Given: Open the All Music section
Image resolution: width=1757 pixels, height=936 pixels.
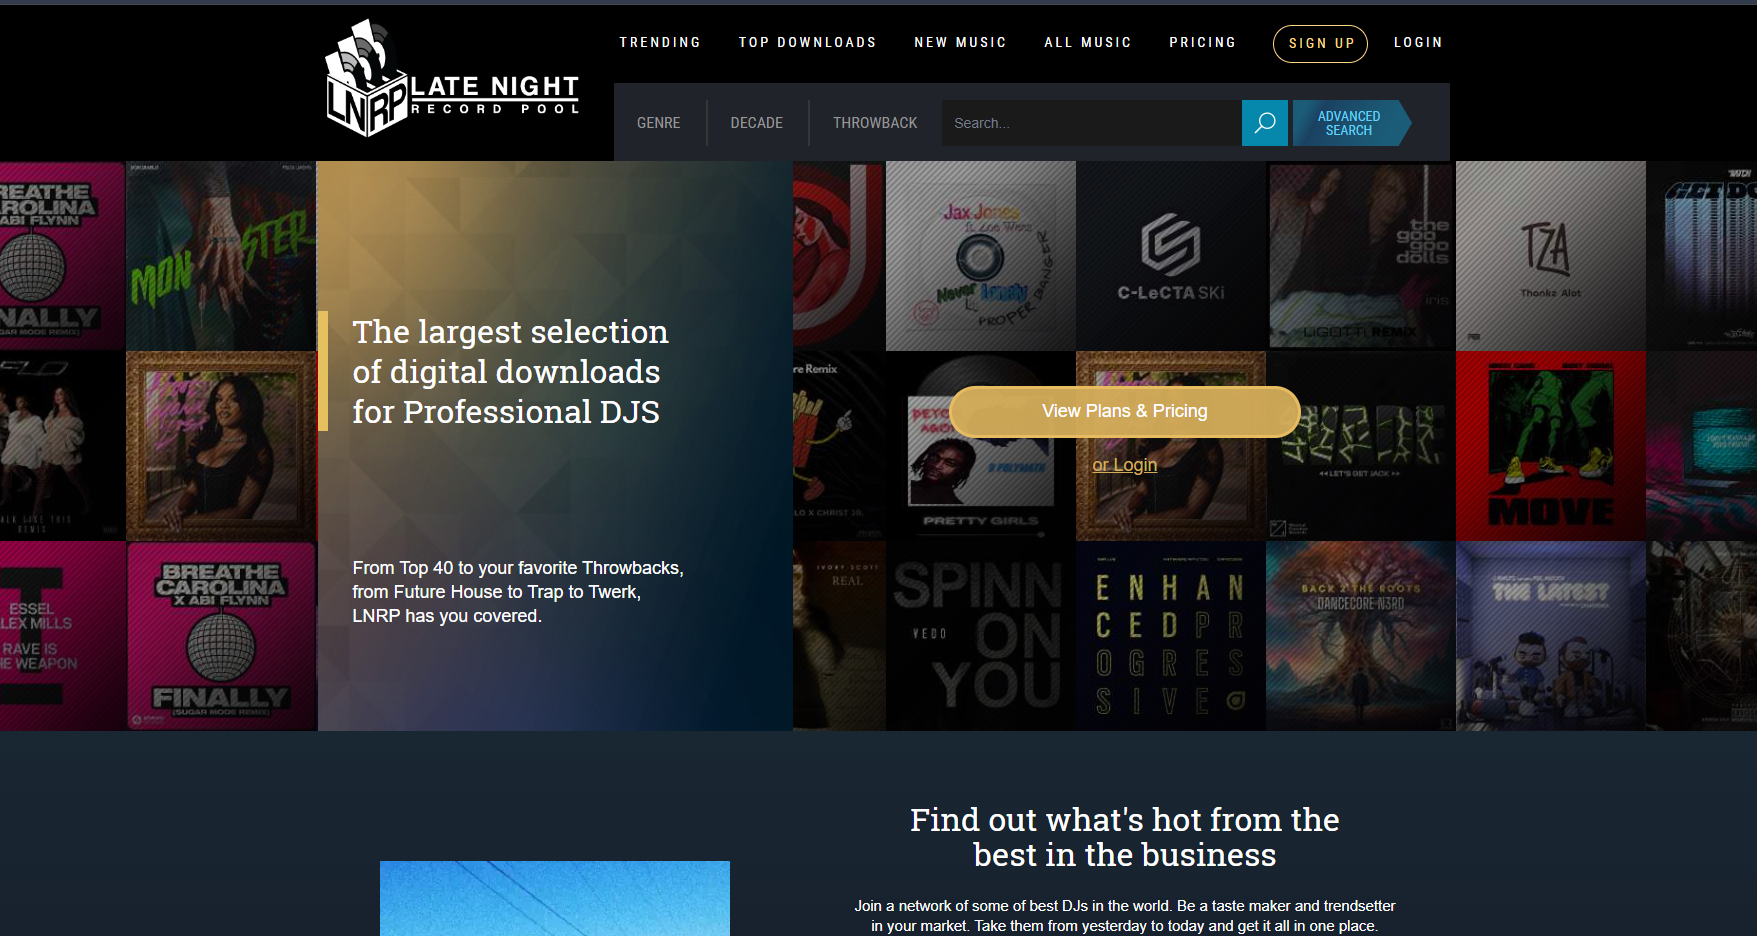Looking at the screenshot, I should tap(1088, 42).
